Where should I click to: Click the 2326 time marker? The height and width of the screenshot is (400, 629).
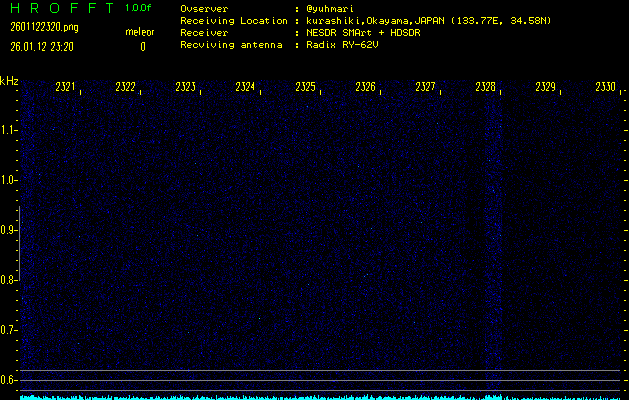(366, 88)
